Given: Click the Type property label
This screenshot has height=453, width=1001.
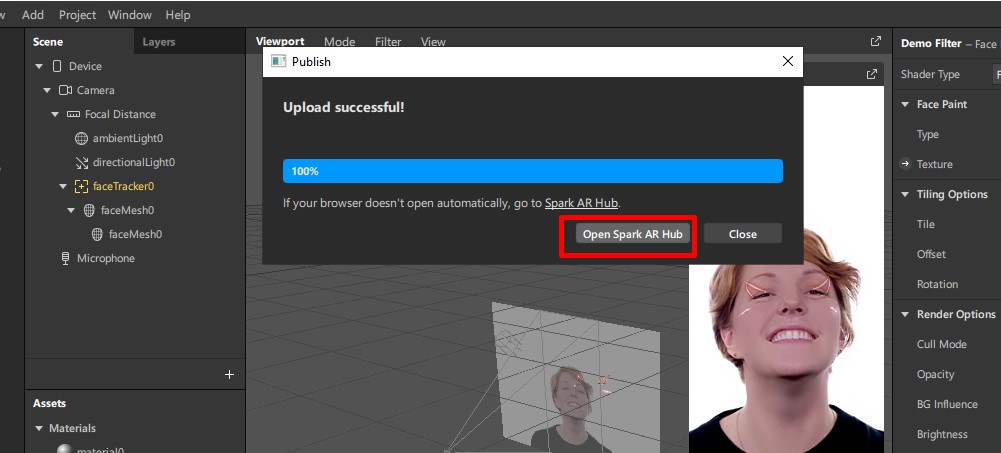Looking at the screenshot, I should [x=928, y=134].
